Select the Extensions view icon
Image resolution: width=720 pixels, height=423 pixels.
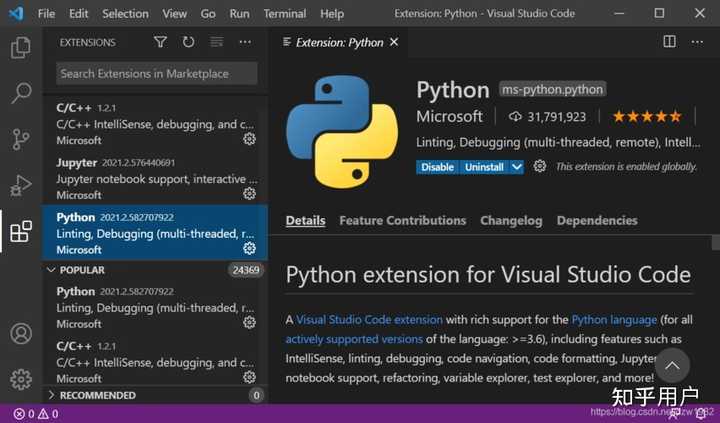point(21,231)
